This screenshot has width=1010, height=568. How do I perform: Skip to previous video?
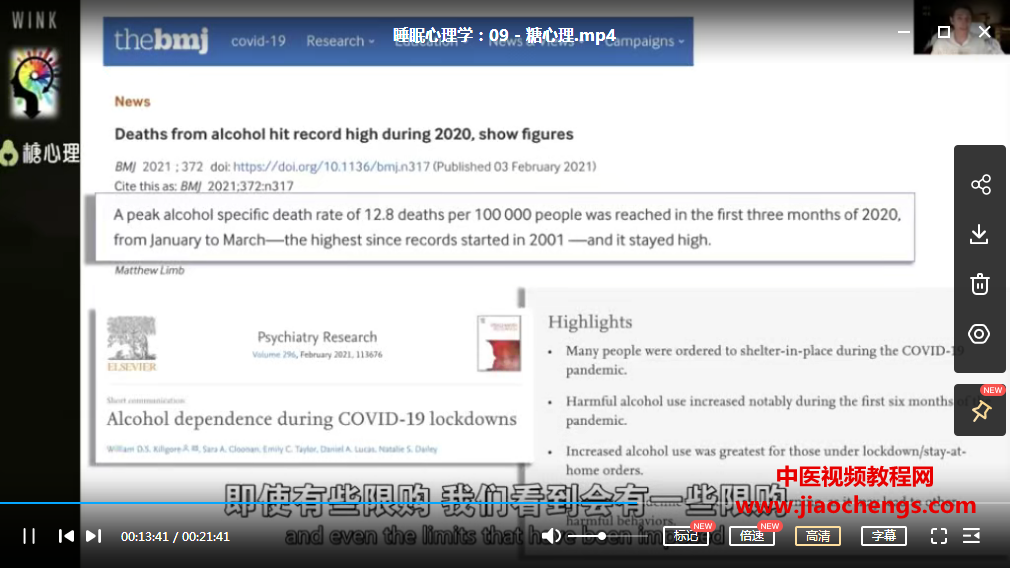click(x=66, y=536)
